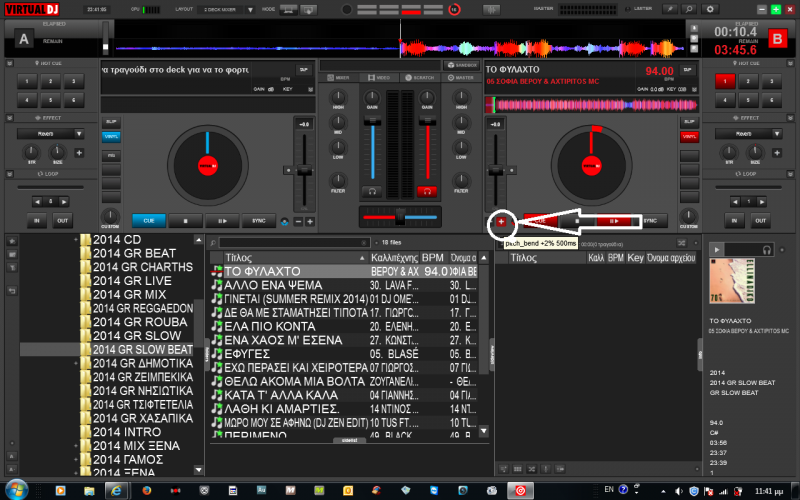The width and height of the screenshot is (800, 500).
Task: Toggle deck A SLIP mode button
Action: pos(111,122)
